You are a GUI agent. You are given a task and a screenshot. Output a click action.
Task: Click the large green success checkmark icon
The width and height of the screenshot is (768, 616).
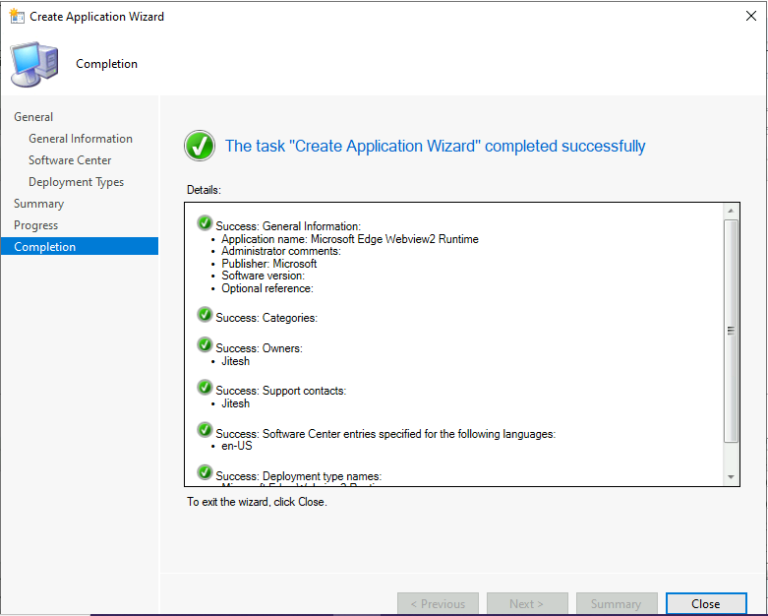[x=200, y=146]
